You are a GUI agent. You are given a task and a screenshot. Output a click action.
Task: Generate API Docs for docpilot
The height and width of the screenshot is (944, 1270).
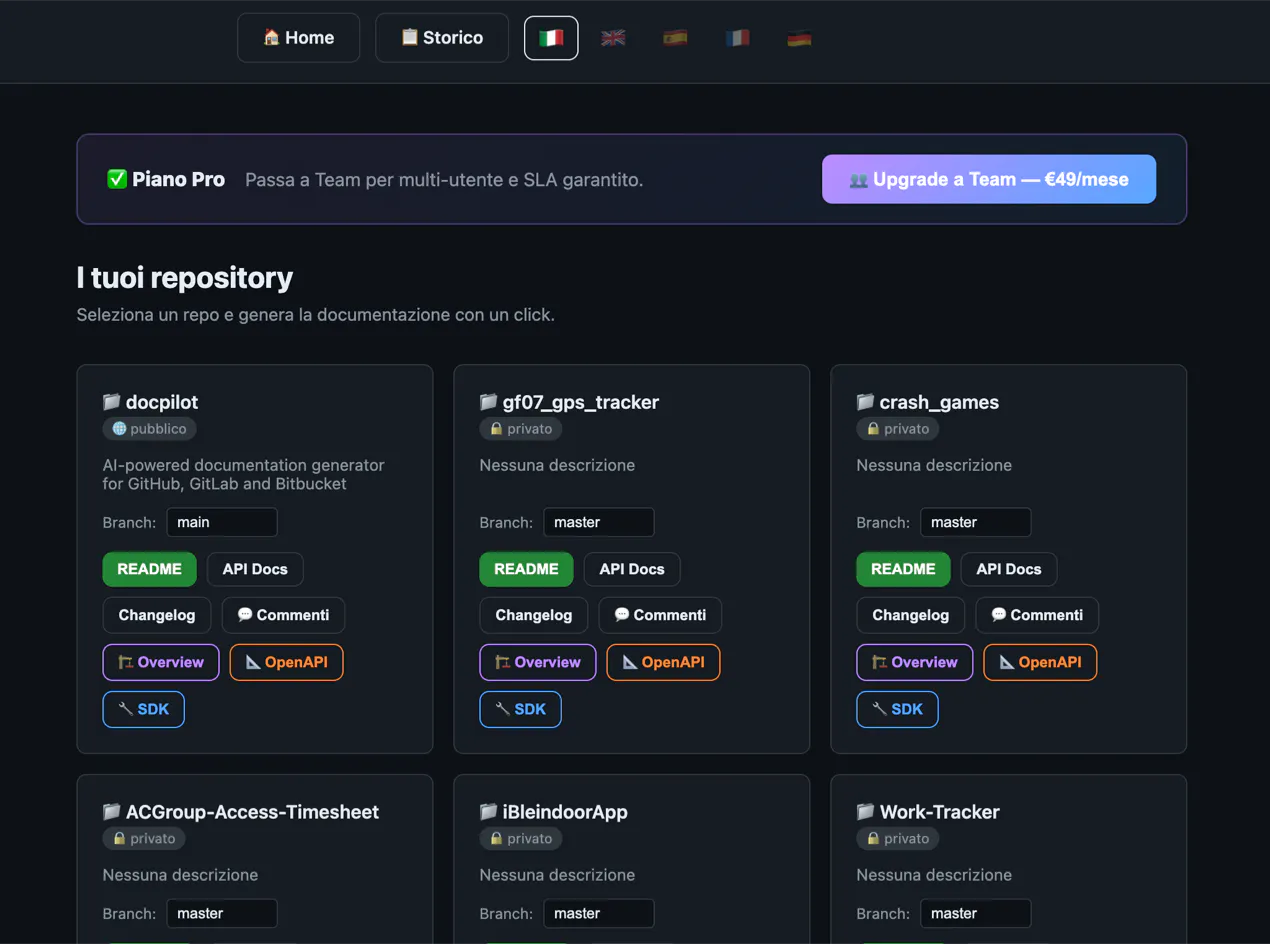(255, 569)
